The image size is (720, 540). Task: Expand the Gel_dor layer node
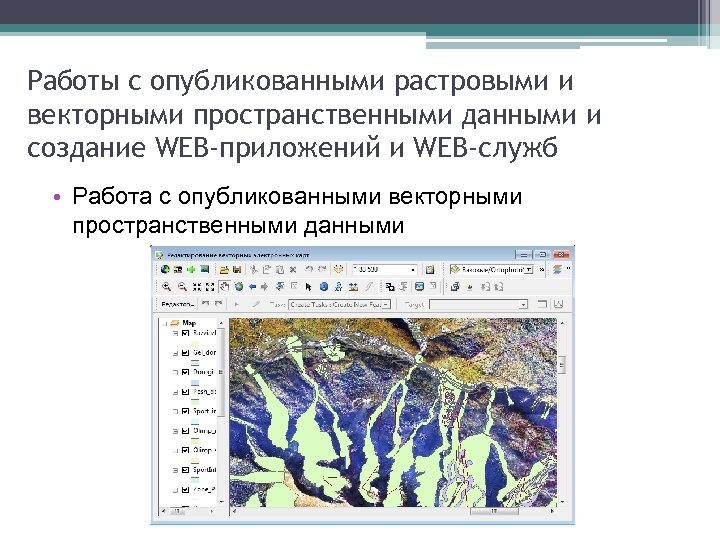click(175, 353)
